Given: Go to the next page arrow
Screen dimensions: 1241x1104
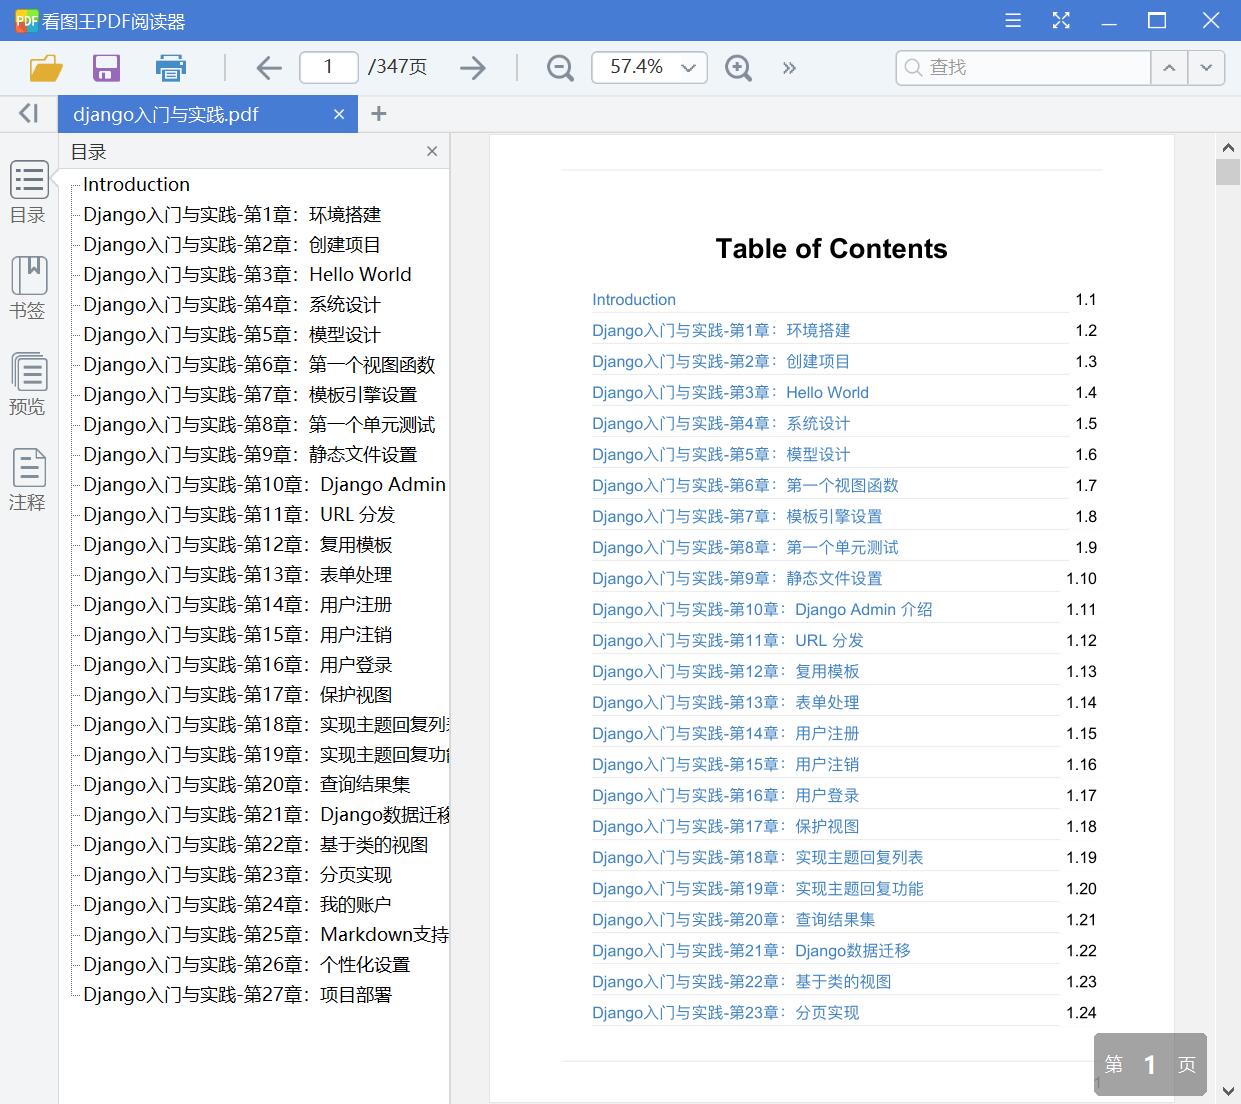Looking at the screenshot, I should pos(473,68).
